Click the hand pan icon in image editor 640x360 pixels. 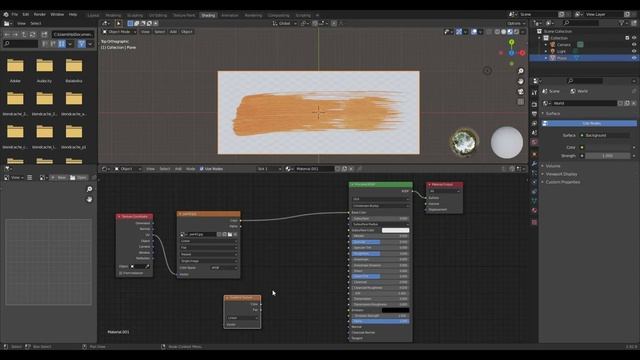coord(89,199)
